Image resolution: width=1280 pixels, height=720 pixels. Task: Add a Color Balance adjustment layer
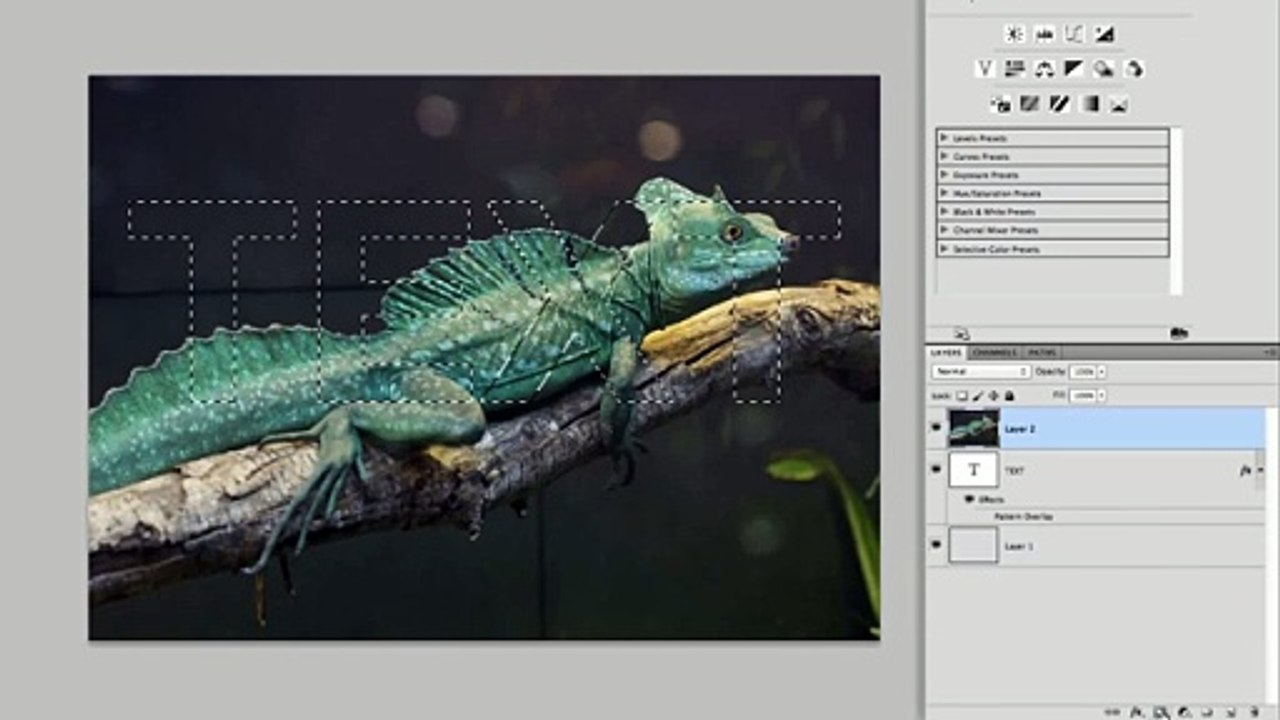pos(1045,69)
